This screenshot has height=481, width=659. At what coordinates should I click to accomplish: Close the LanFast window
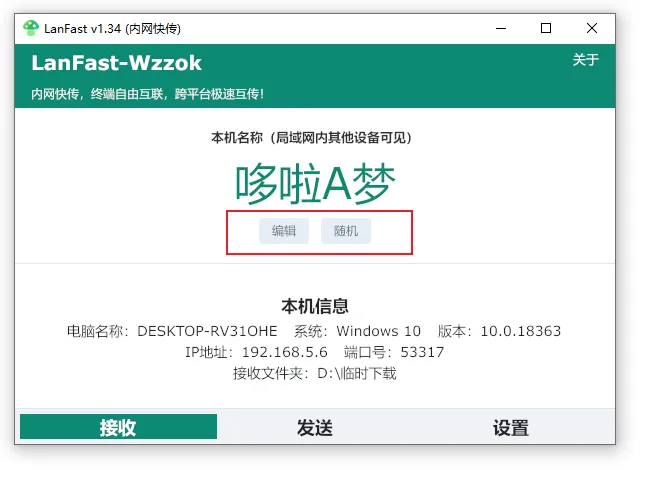(592, 29)
